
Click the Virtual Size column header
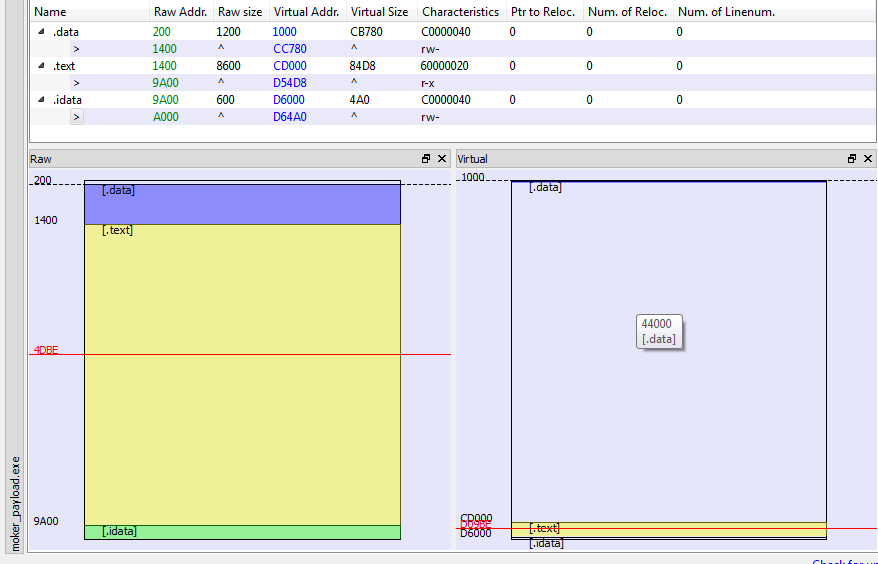tap(379, 12)
